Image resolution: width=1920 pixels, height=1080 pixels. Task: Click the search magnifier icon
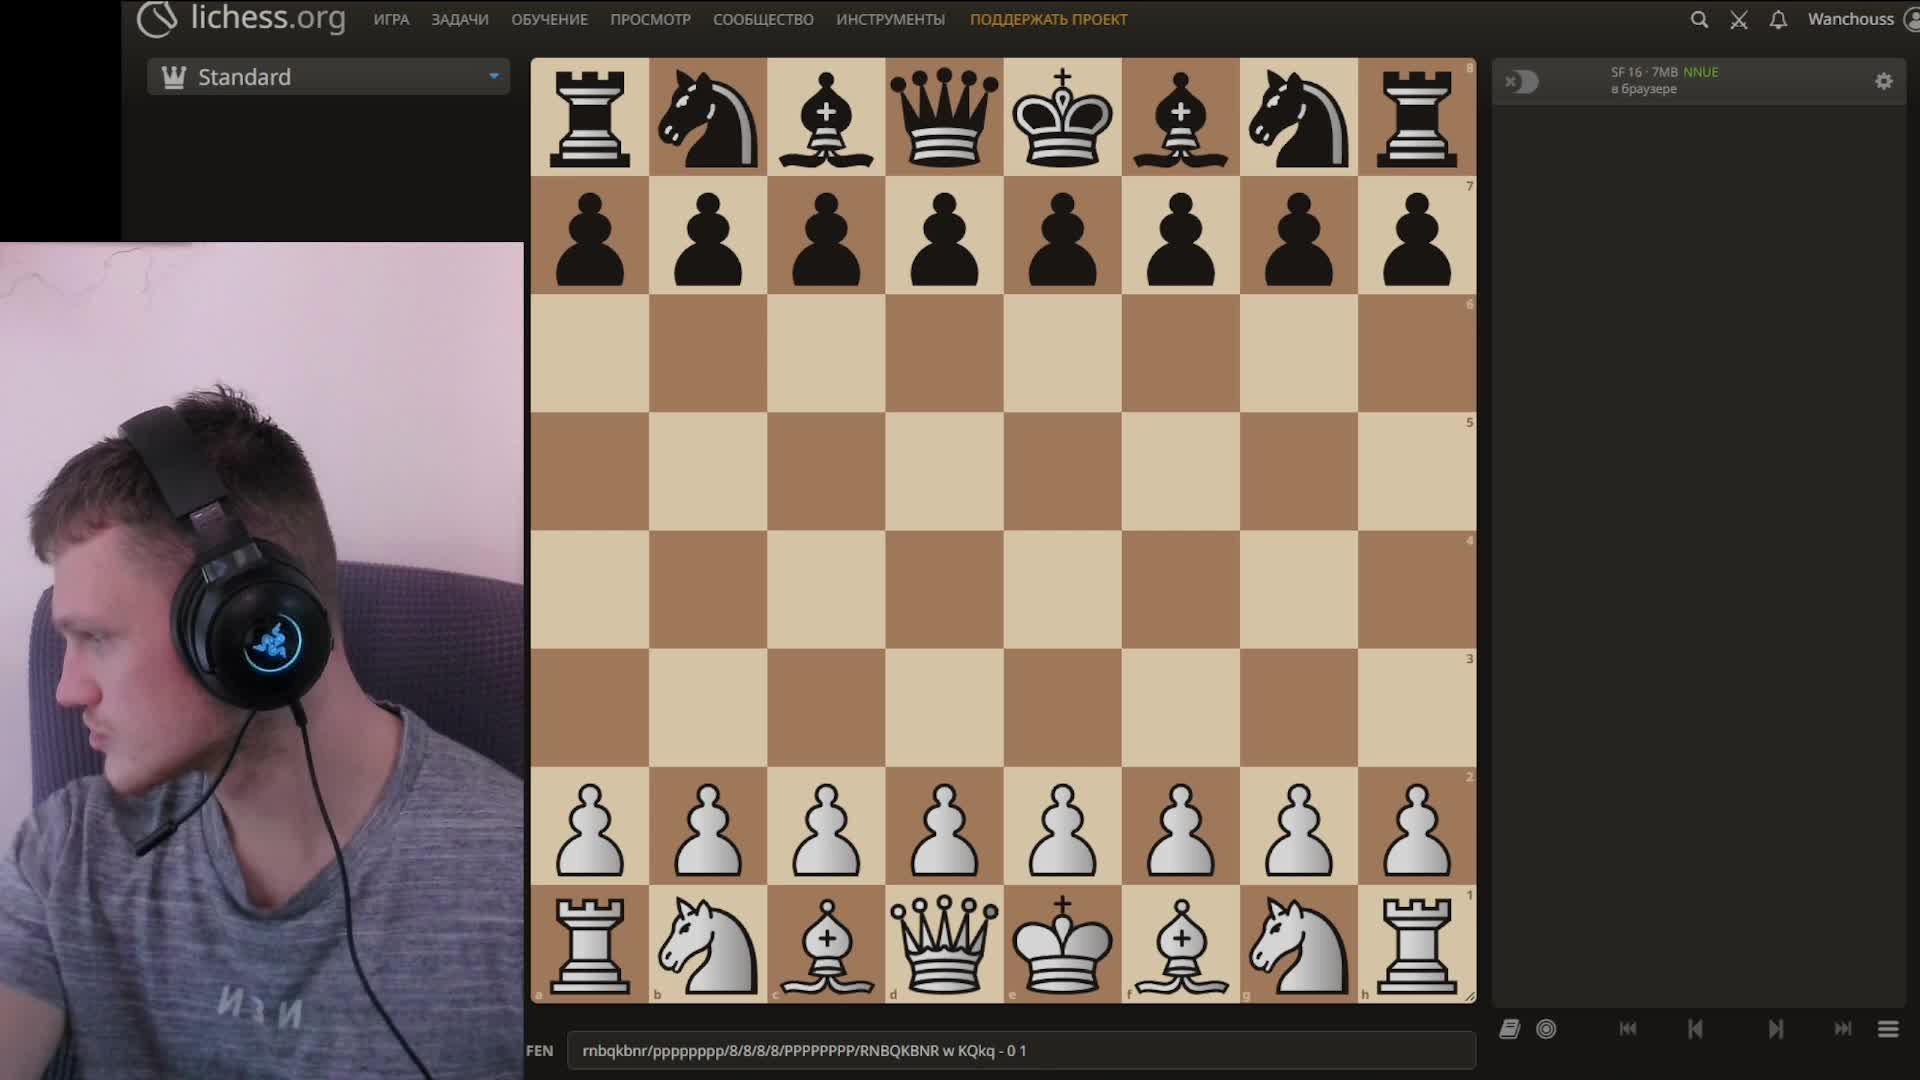(x=1699, y=19)
